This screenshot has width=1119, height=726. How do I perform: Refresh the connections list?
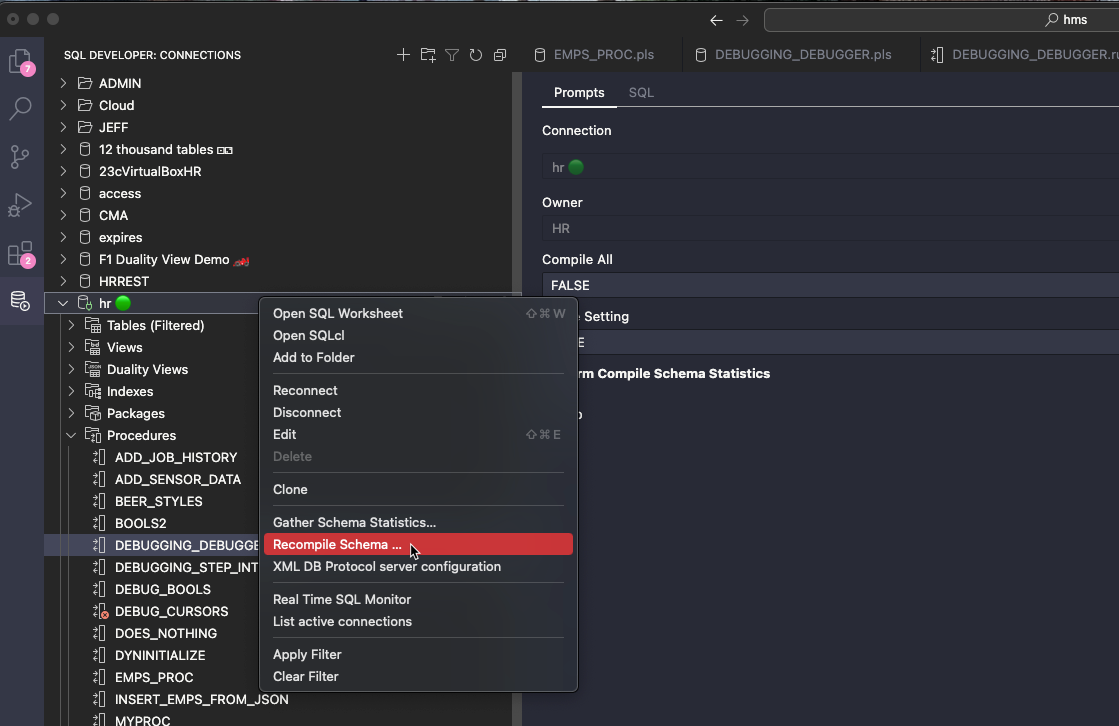coord(476,55)
